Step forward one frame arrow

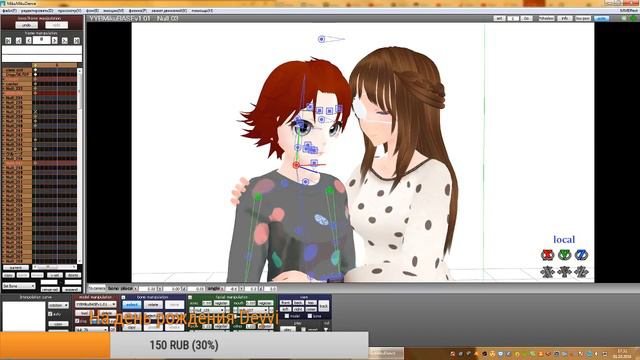tap(55, 40)
